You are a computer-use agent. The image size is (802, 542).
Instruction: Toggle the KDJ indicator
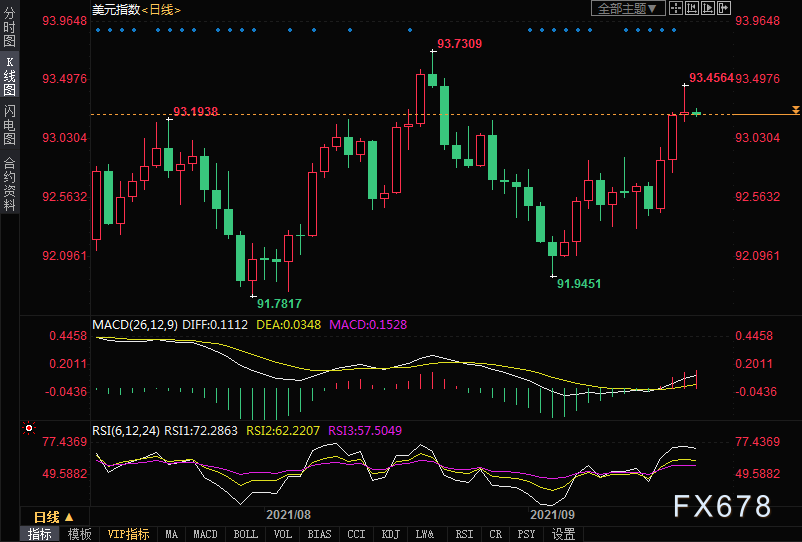coord(391,534)
